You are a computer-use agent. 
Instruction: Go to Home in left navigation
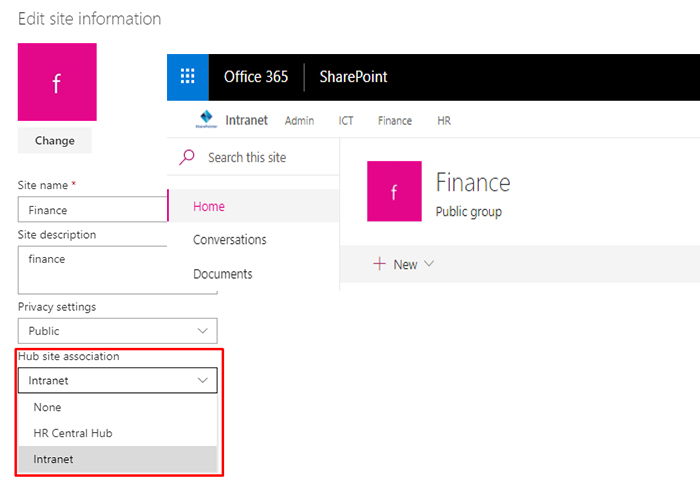click(253, 206)
